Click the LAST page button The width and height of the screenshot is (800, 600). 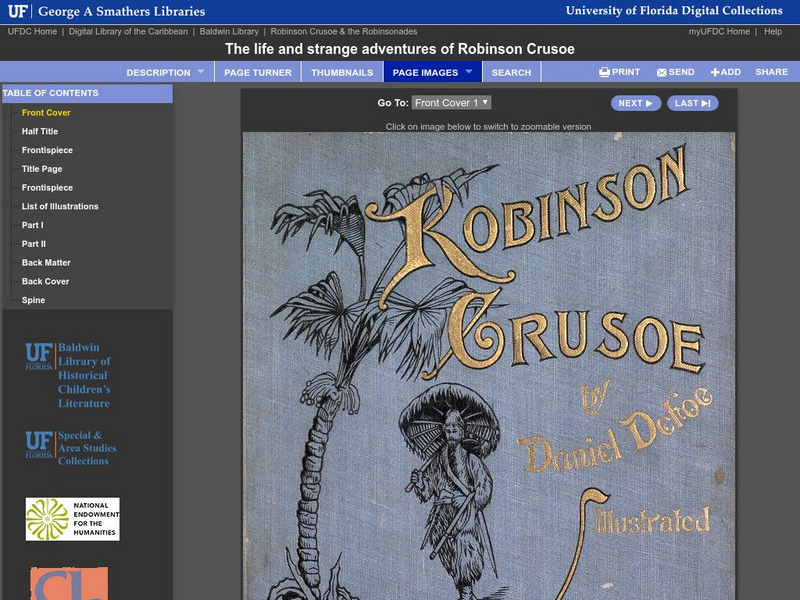(693, 102)
